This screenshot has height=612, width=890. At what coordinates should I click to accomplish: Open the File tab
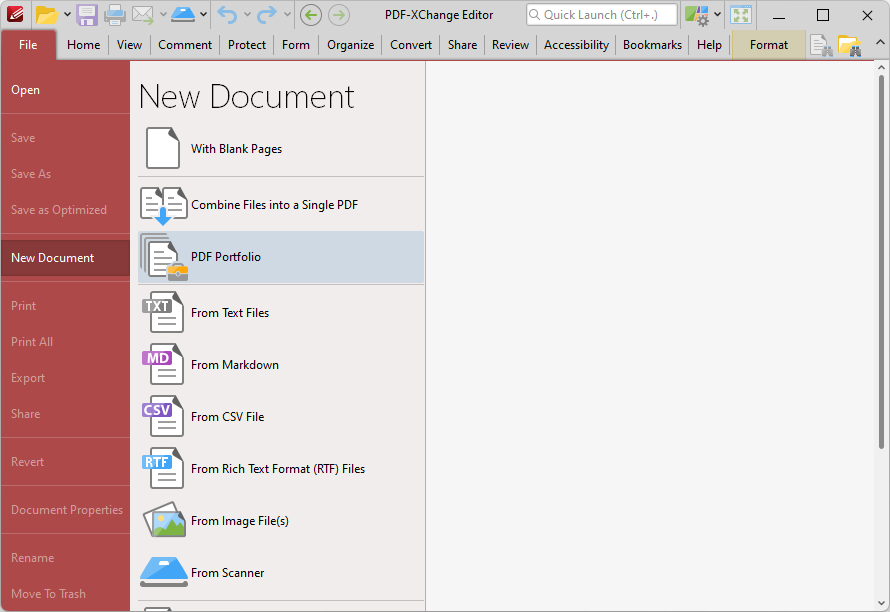pos(28,45)
